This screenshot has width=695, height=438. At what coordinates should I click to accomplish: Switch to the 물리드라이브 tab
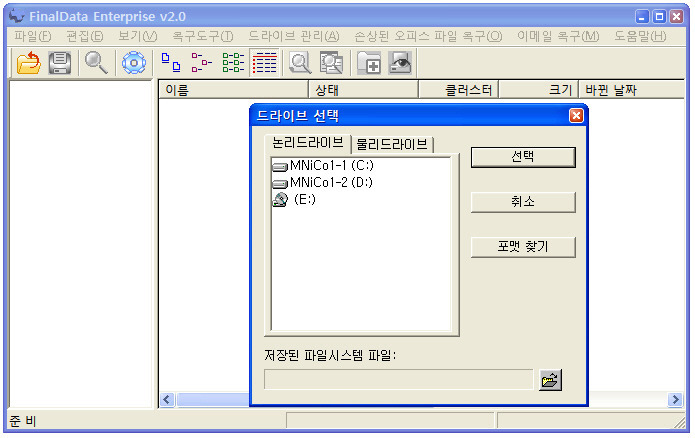(x=392, y=144)
